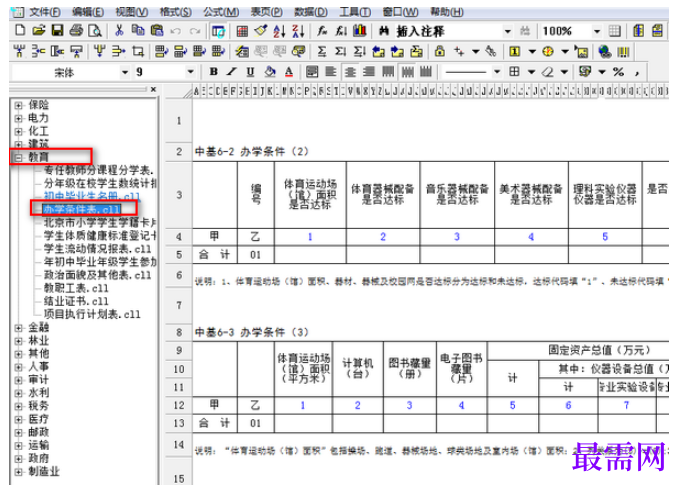Screen dimensions: 684x488
Task: Toggle the left alignment button
Action: tap(331, 72)
